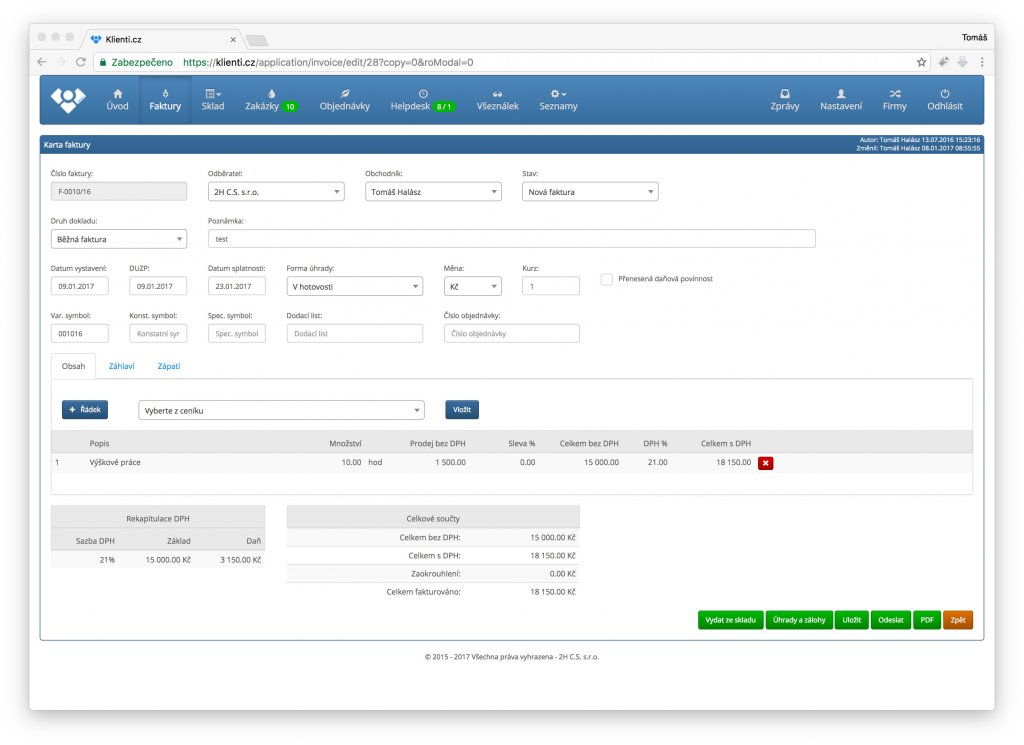
Task: Open Objednávky section icon
Action: click(x=344, y=93)
